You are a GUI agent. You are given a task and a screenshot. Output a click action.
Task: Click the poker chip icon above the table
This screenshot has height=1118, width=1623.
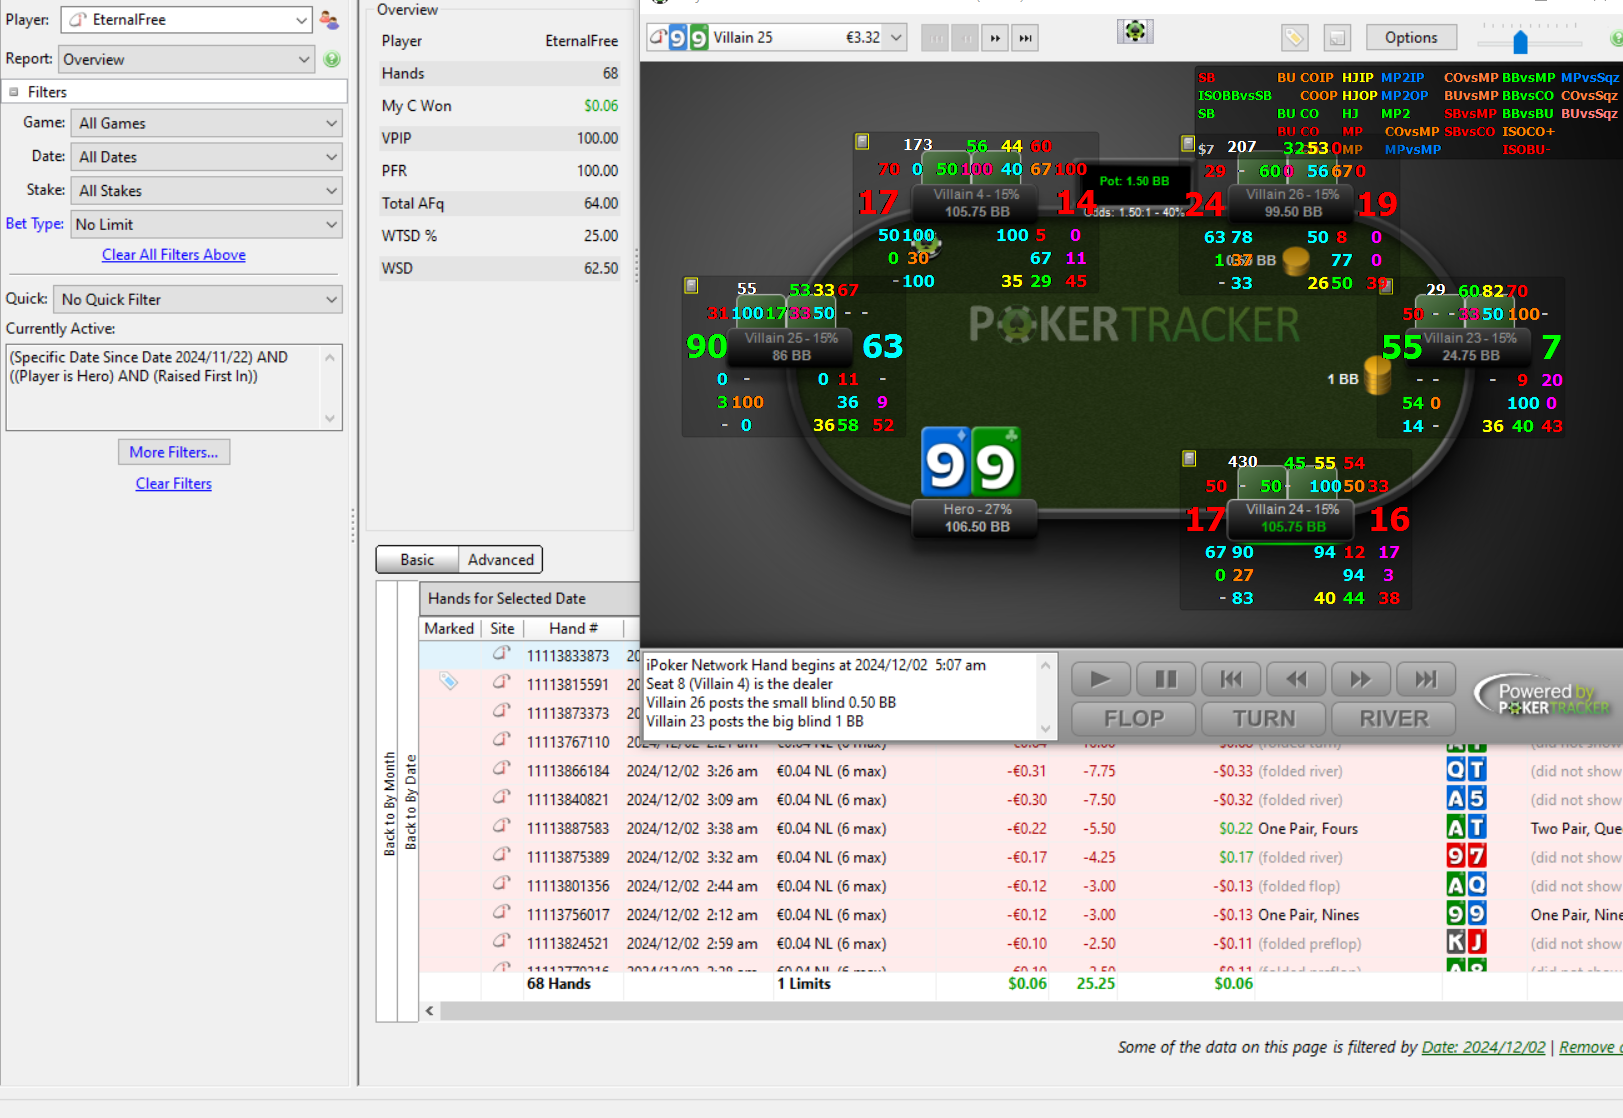tap(1135, 31)
